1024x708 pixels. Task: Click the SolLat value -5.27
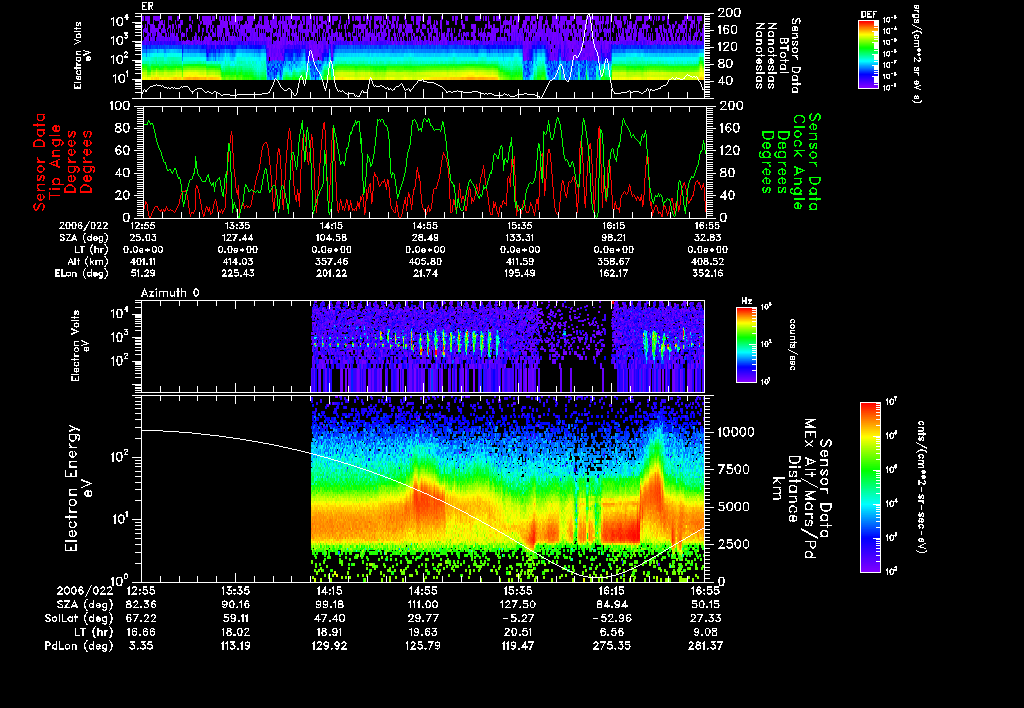pyautogui.click(x=518, y=619)
